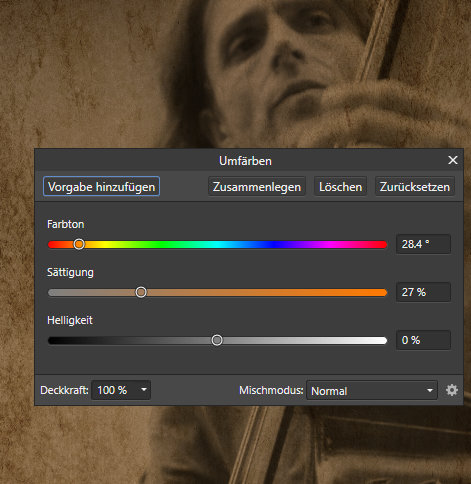Click the cyan area of the Farbton bar
This screenshot has height=484, width=471.
218,245
